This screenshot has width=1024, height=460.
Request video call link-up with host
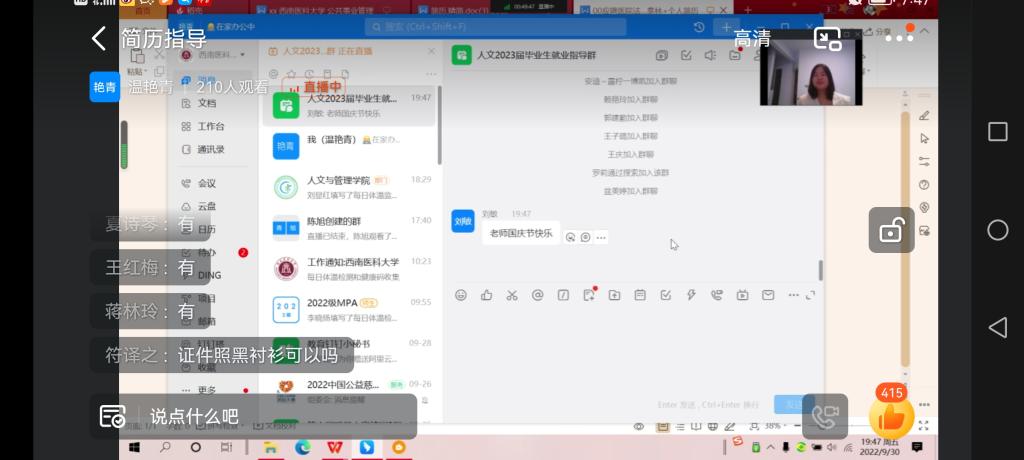[x=825, y=416]
